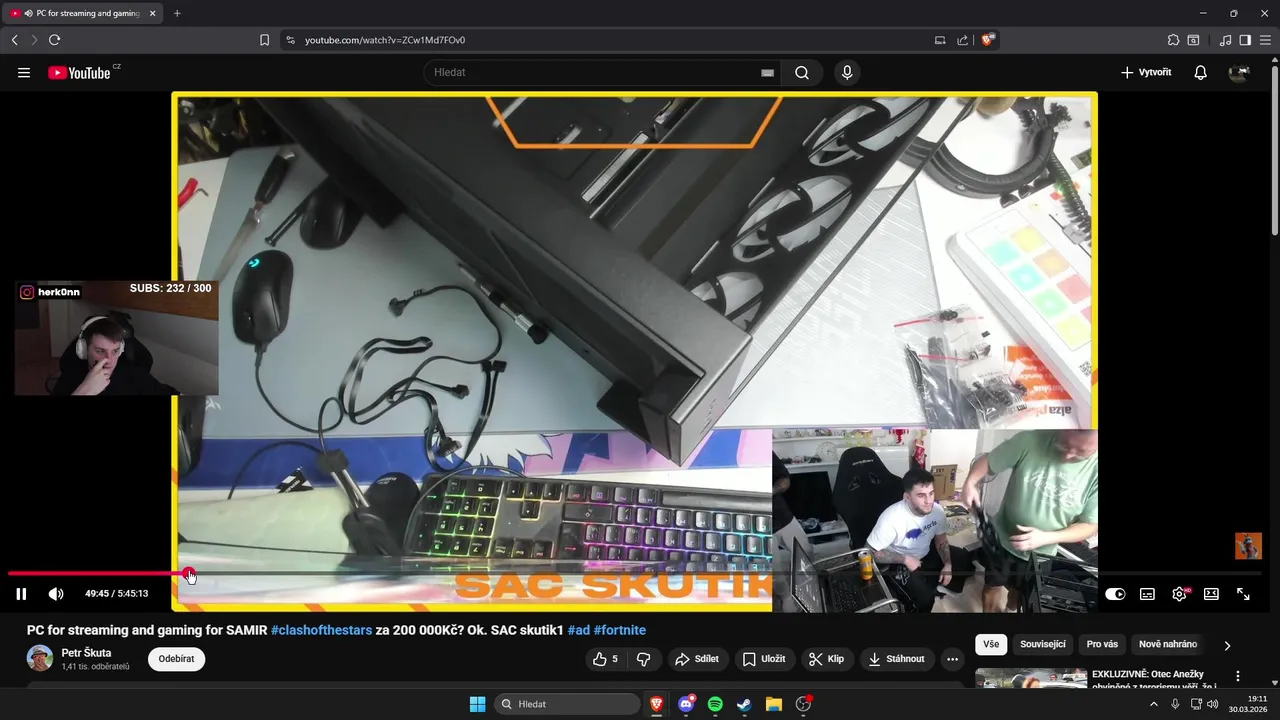The width and height of the screenshot is (1280, 720).
Task: Open YouTube notifications bell
Action: pos(1200,73)
